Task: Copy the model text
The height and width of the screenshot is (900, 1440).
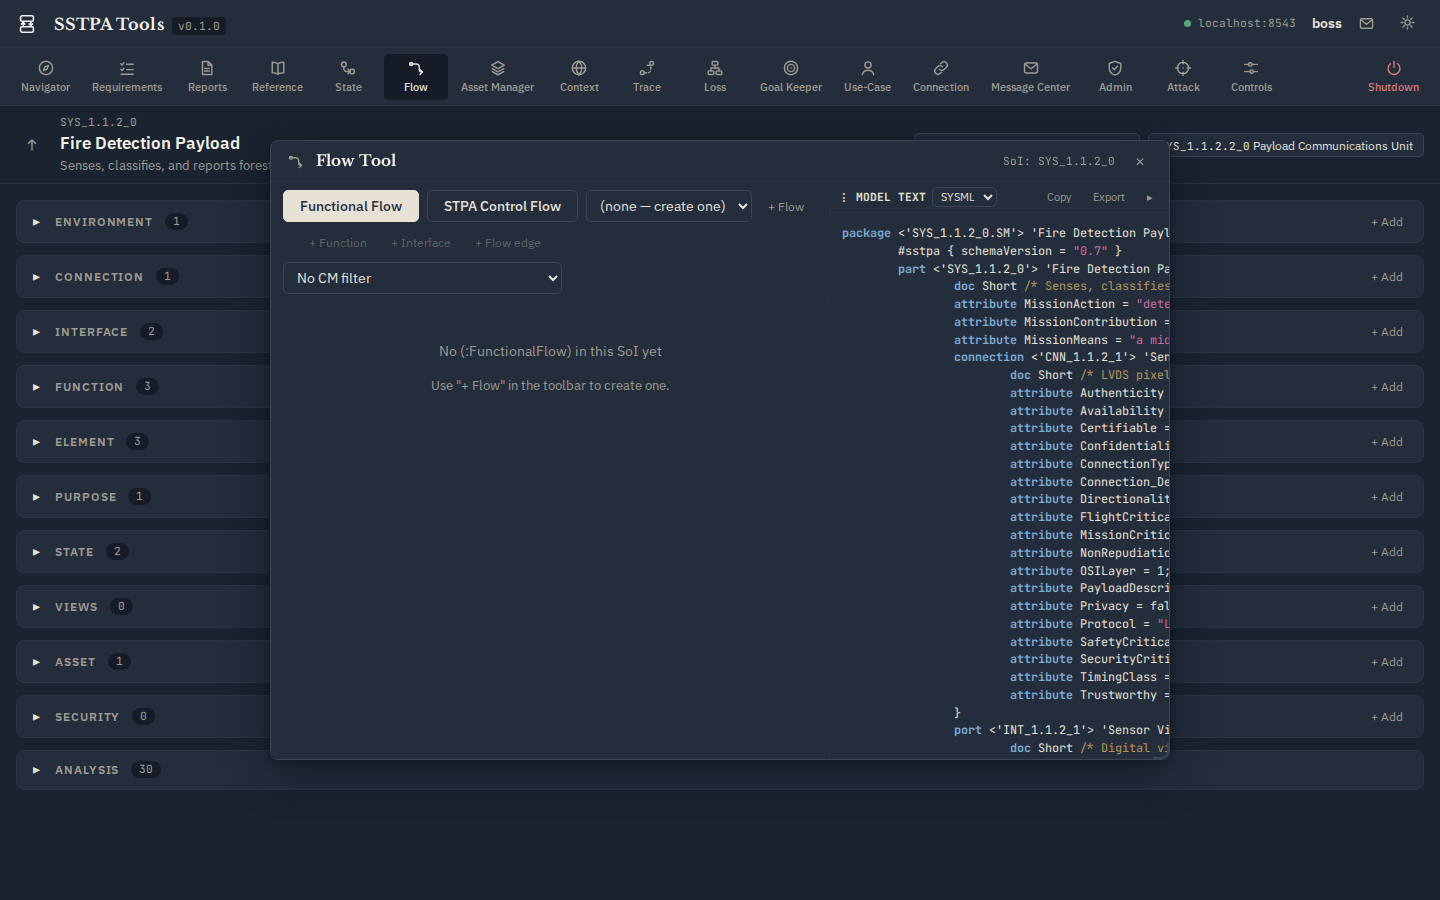Action: click(1059, 197)
